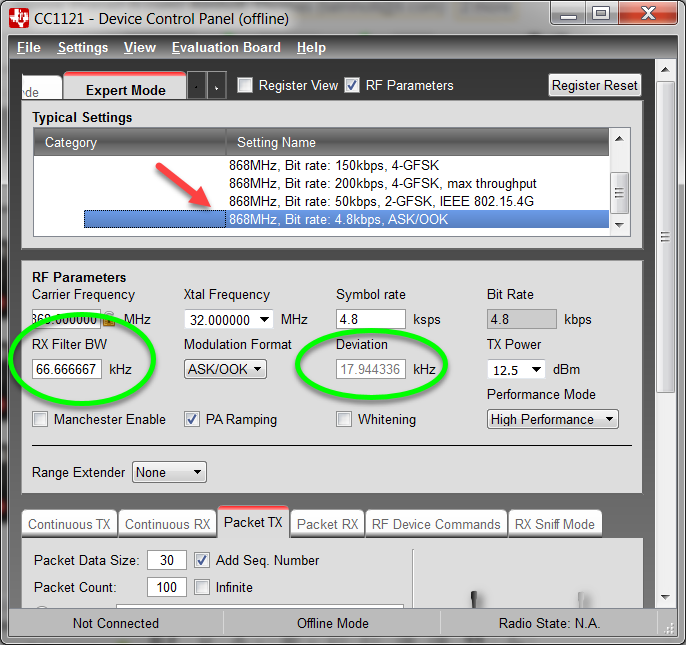Click the Symbol rate input field
The image size is (686, 645).
point(371,319)
